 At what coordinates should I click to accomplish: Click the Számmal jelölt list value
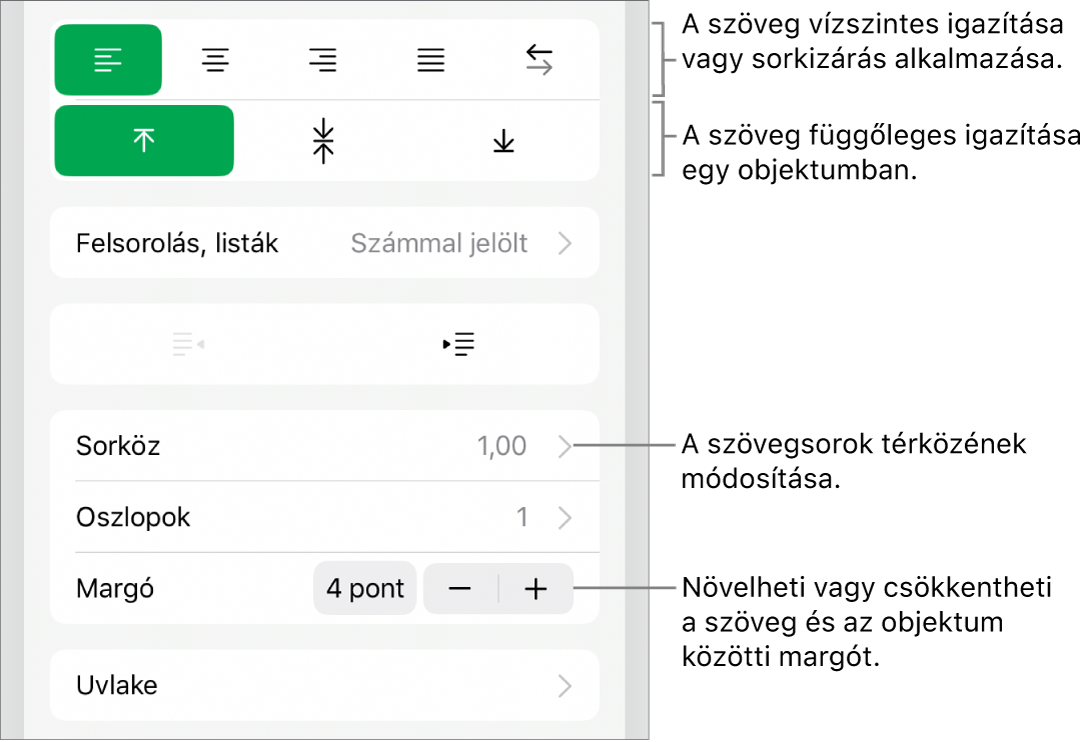click(x=439, y=244)
